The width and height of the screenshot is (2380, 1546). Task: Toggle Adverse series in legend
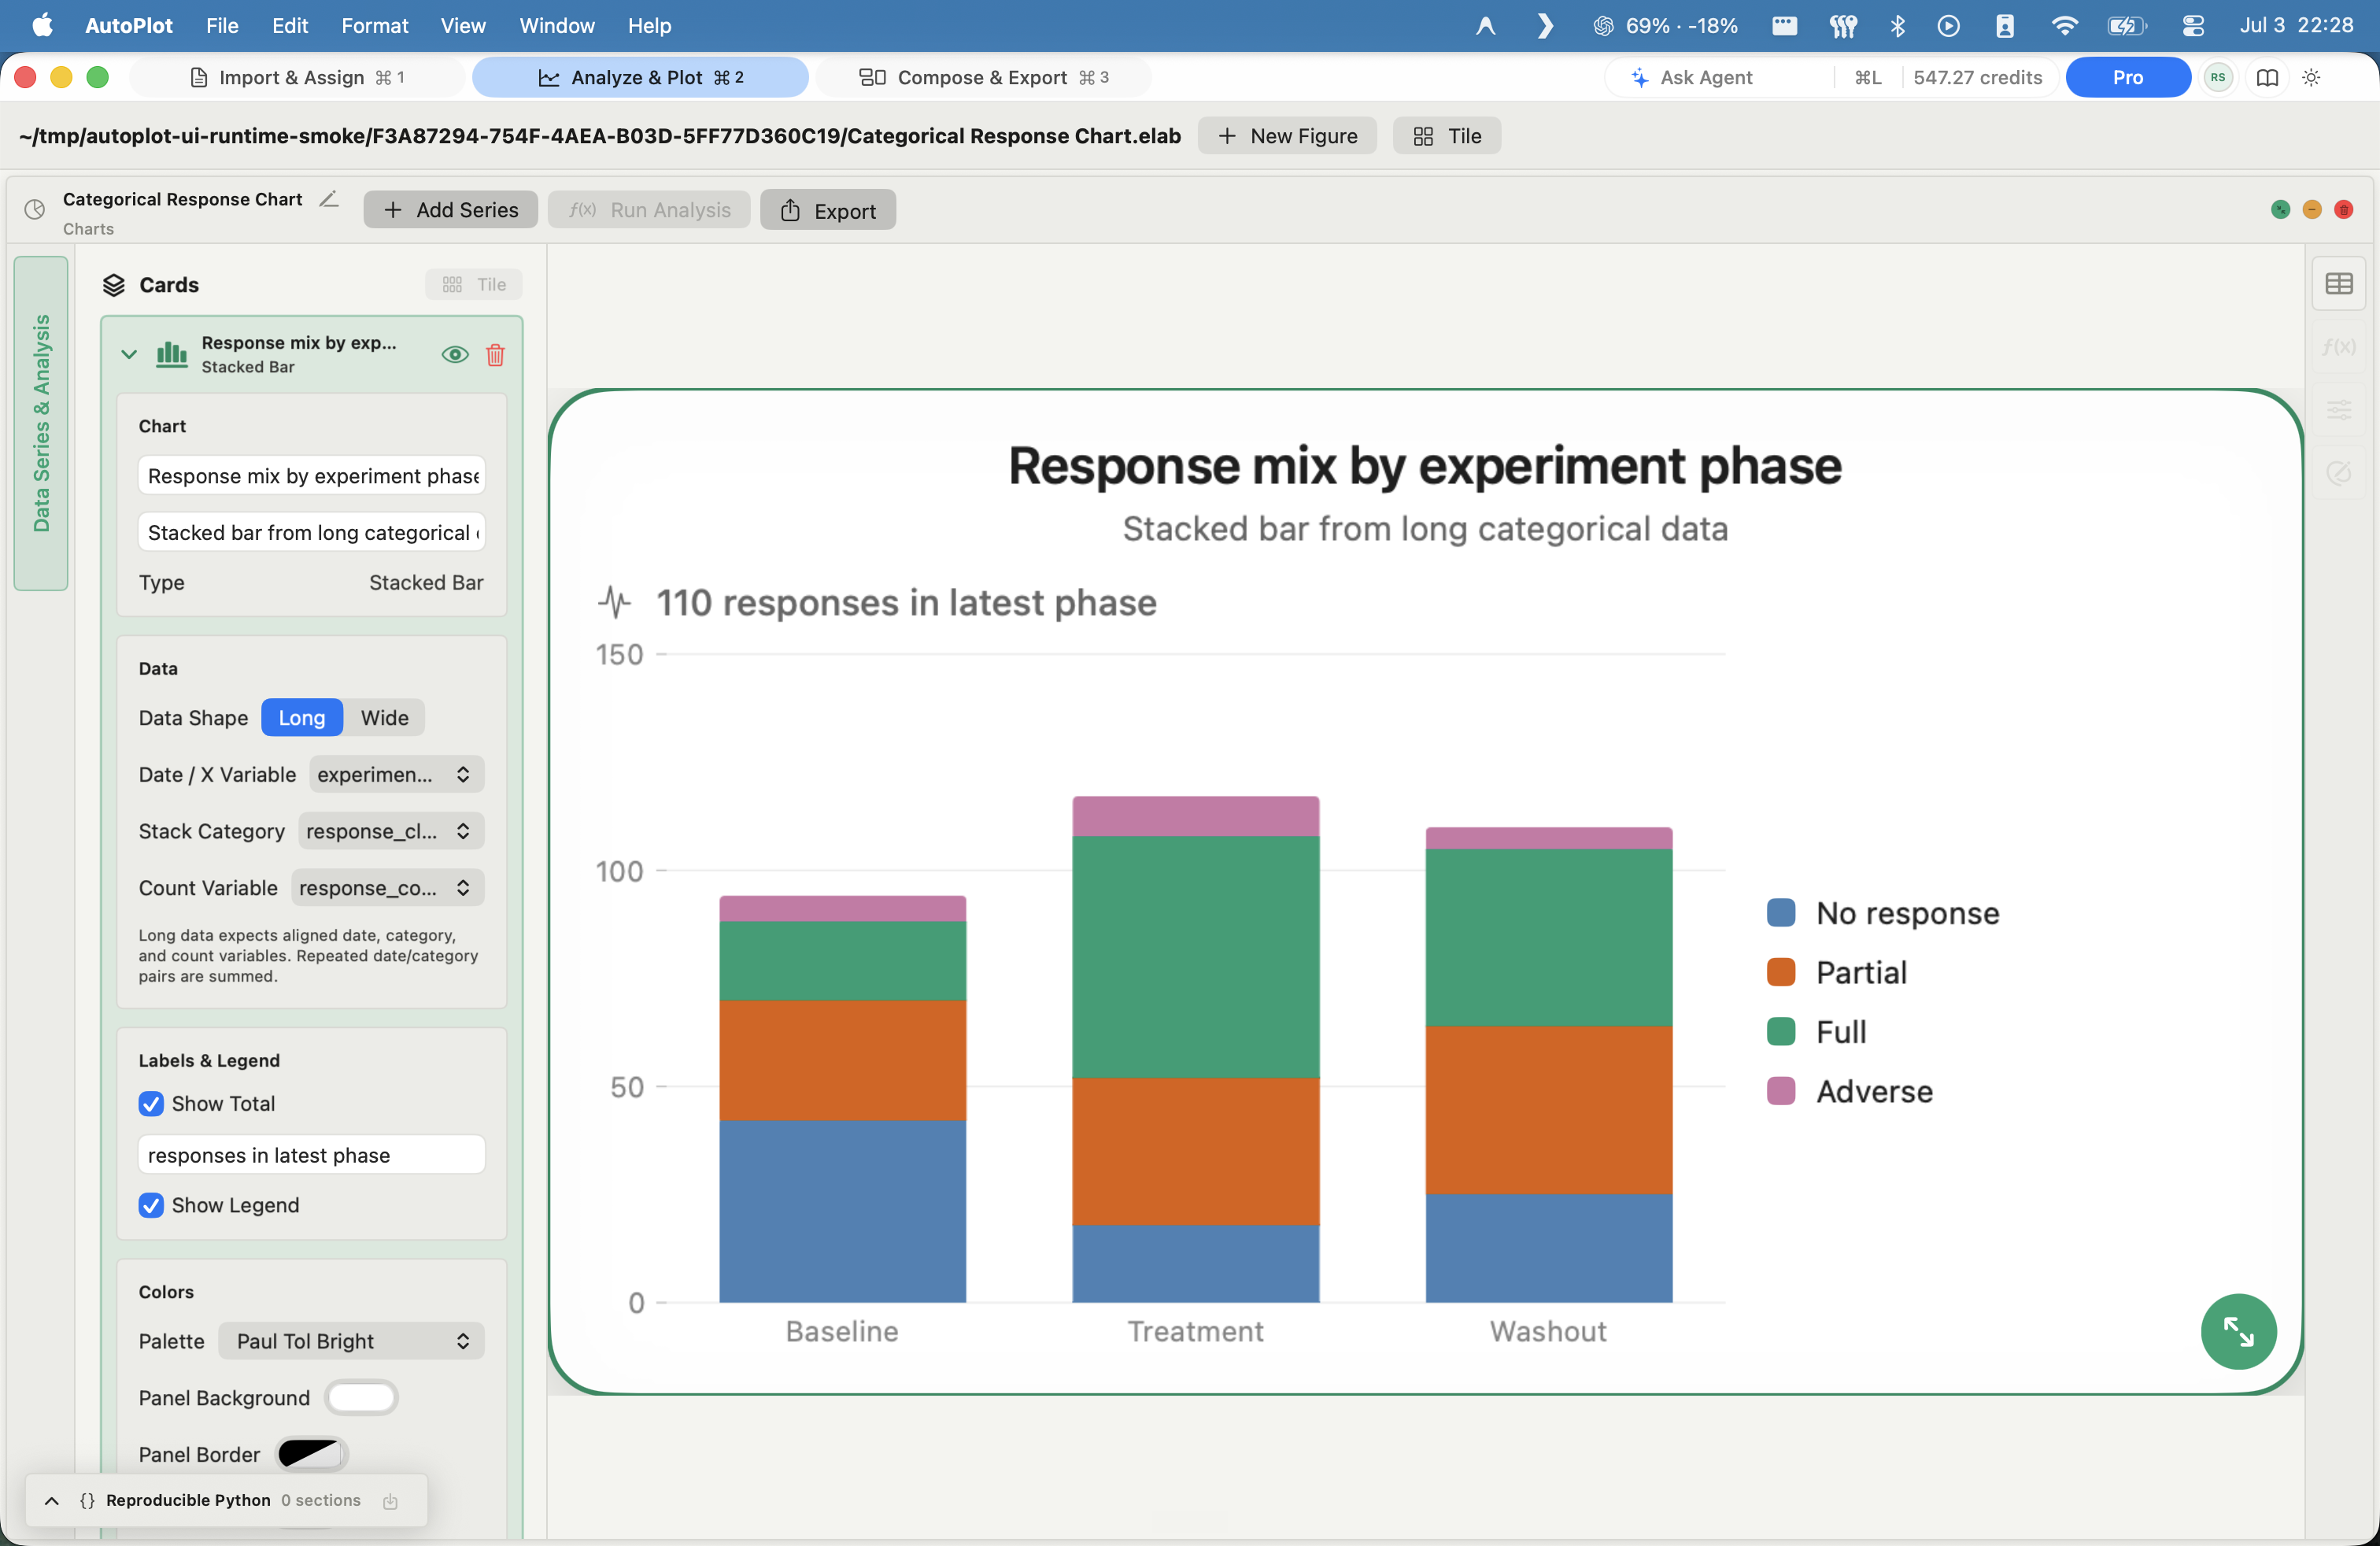[x=1850, y=1092]
